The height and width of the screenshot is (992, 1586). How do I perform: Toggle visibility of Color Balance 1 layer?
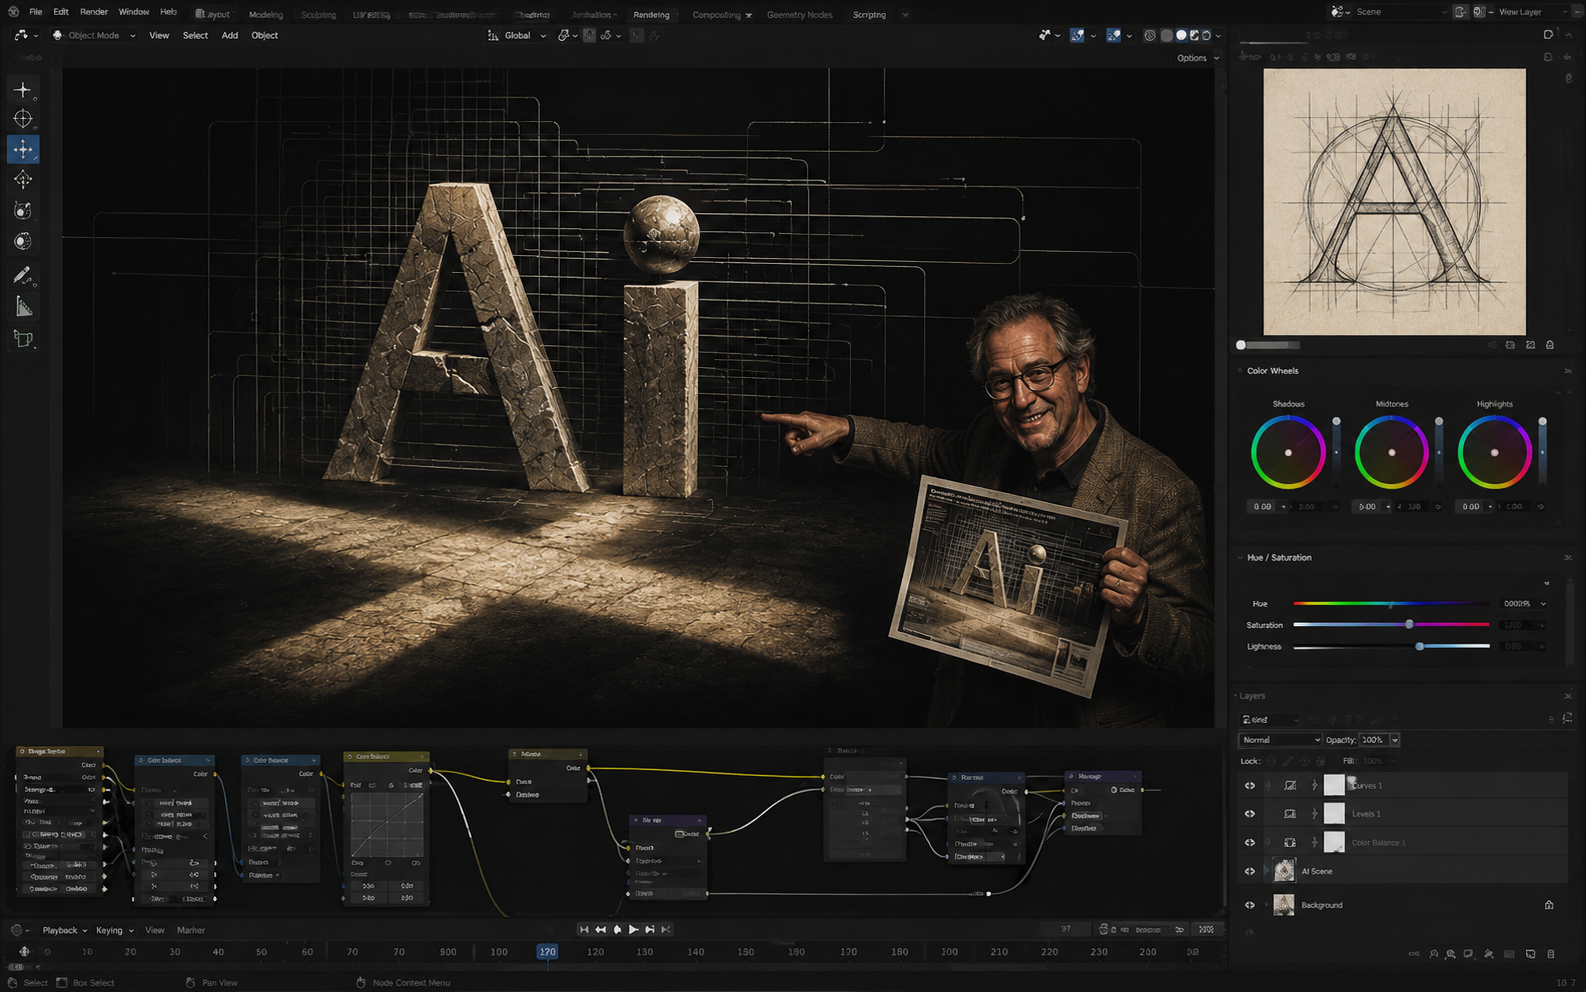pos(1249,842)
